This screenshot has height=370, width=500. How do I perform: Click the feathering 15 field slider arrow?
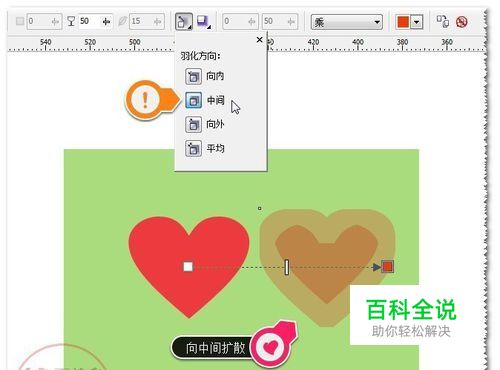point(158,22)
